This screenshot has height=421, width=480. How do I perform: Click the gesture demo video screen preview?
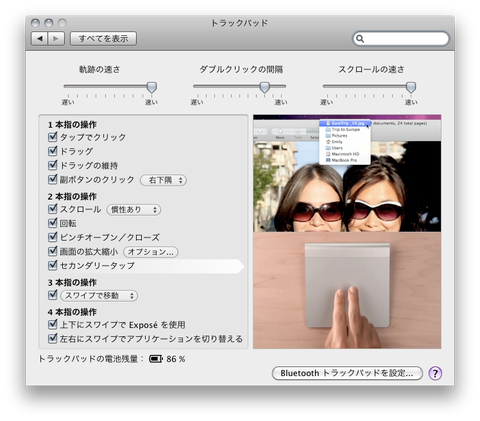click(x=347, y=173)
